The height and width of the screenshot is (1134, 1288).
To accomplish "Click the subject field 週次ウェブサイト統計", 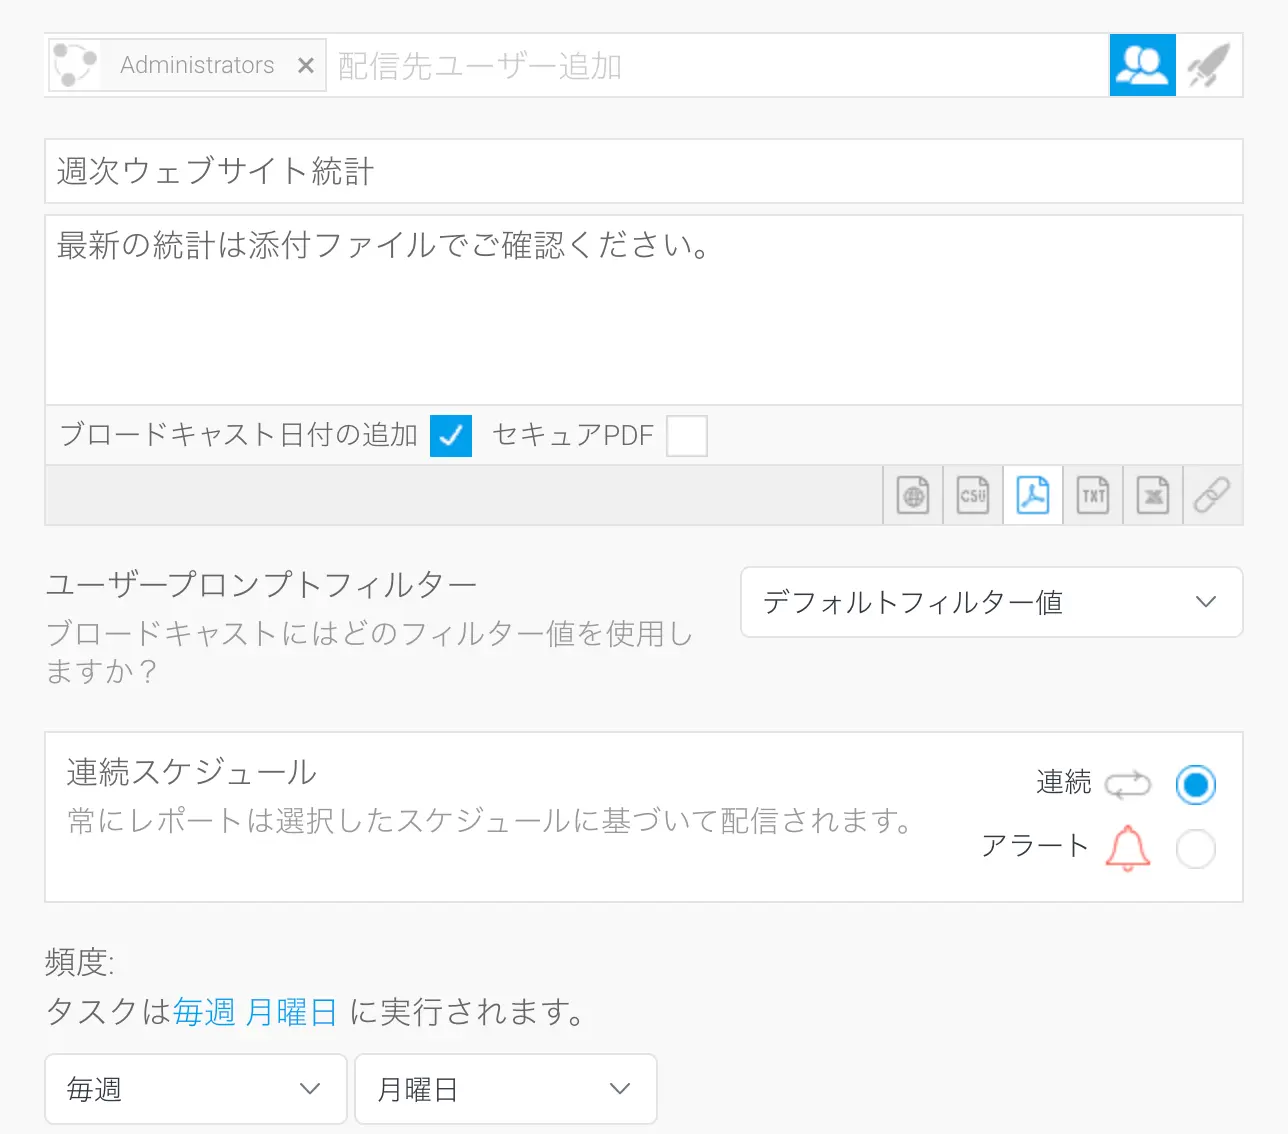I will pos(643,171).
